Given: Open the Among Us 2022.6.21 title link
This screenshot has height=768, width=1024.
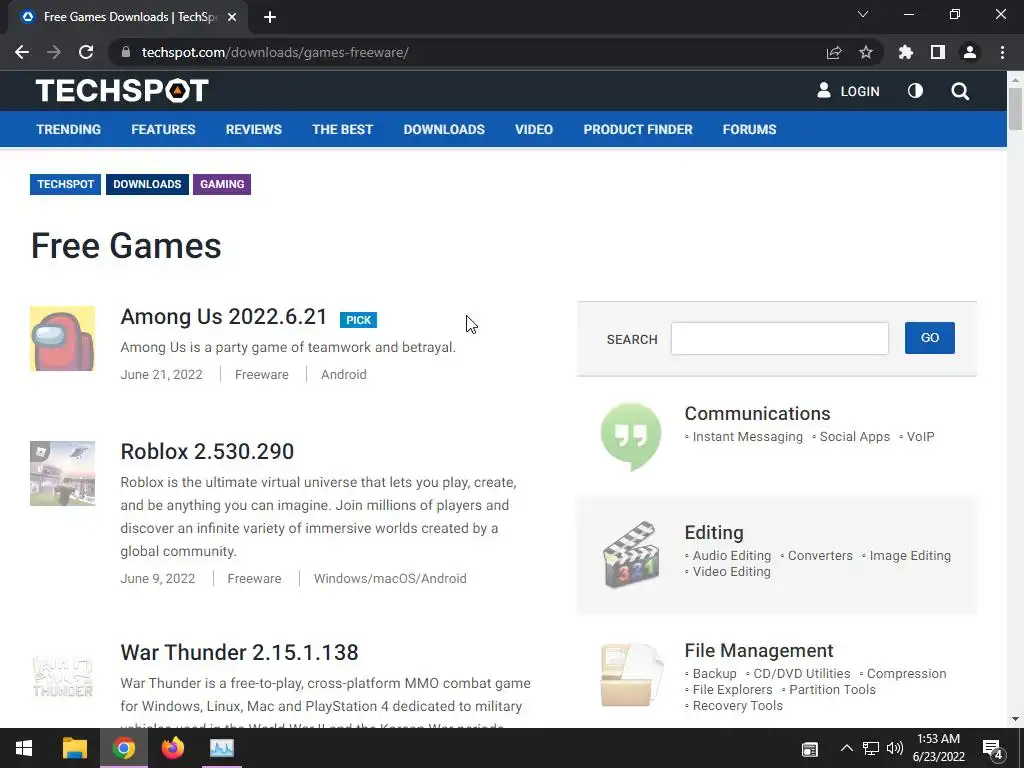Looking at the screenshot, I should (223, 317).
